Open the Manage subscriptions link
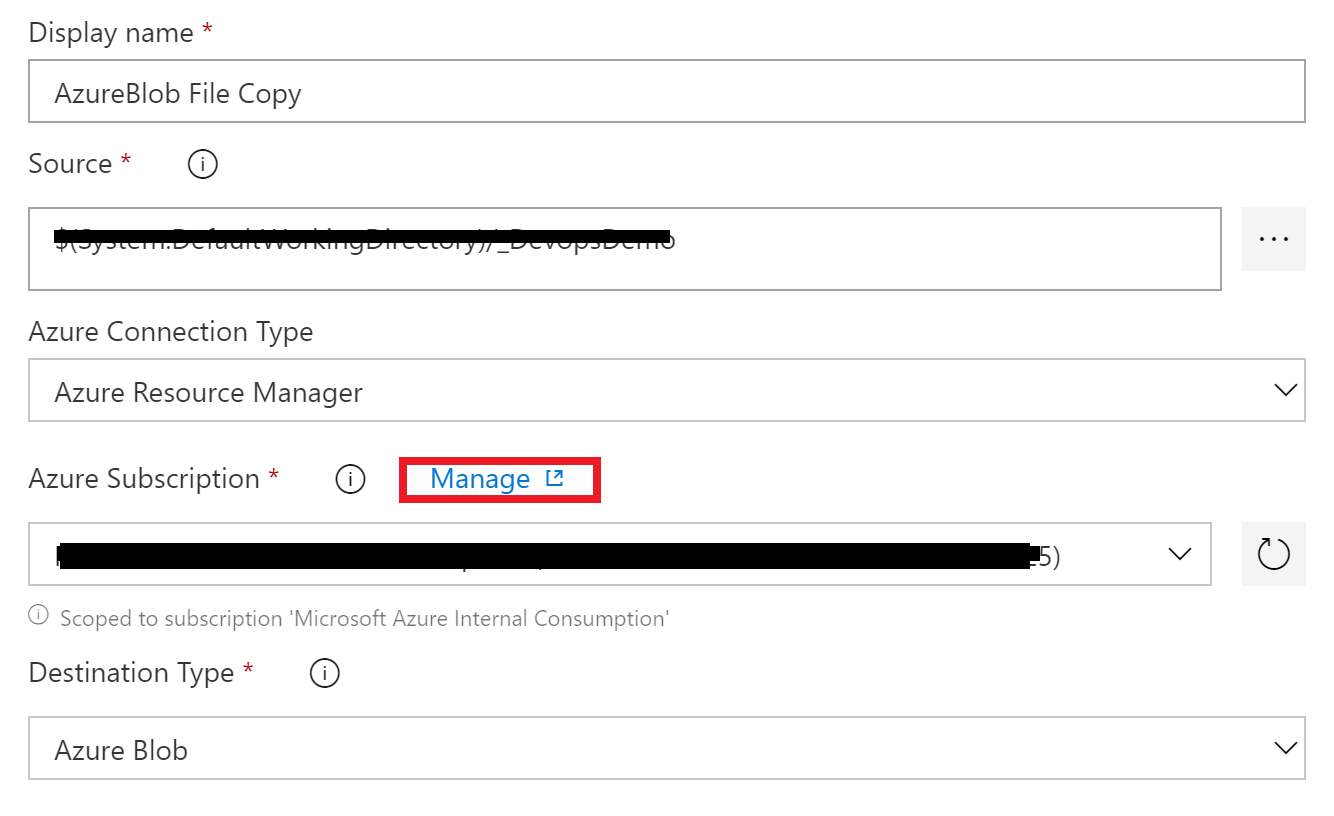 480,480
